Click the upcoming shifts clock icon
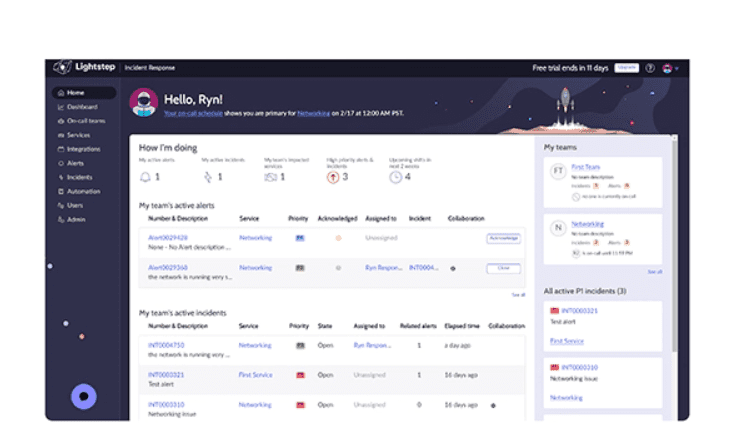This screenshot has height=440, width=742. coord(396,177)
